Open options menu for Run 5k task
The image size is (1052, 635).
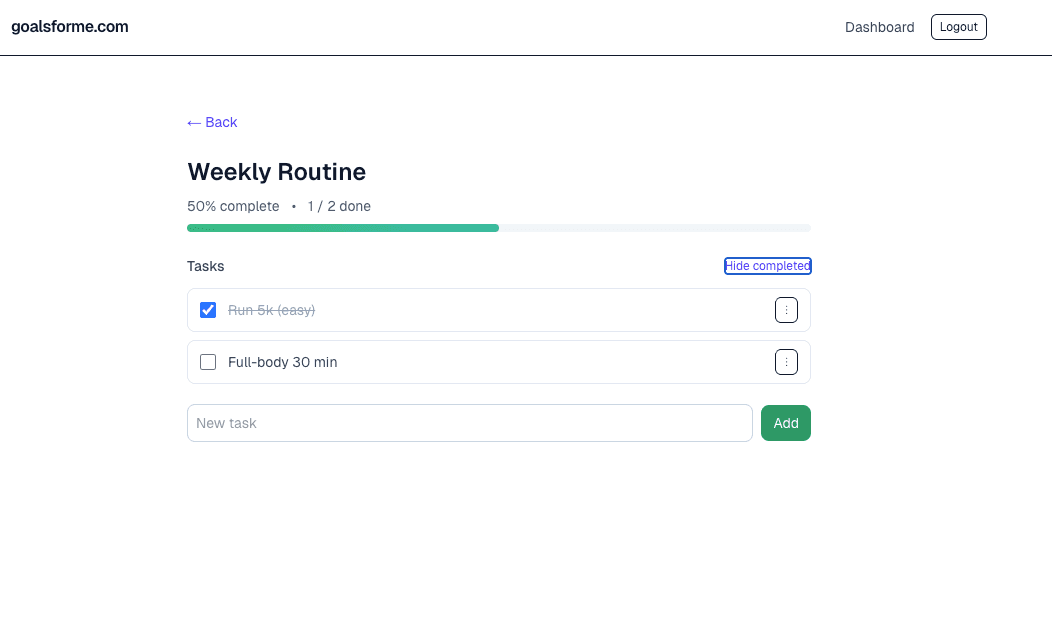coord(786,310)
